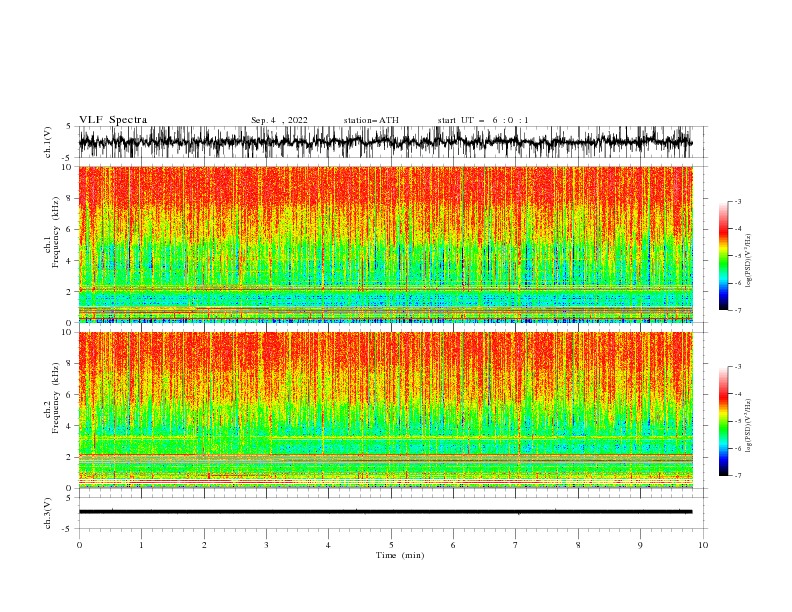Click the "ch.1(V)" waveform axis label

[x=48, y=142]
